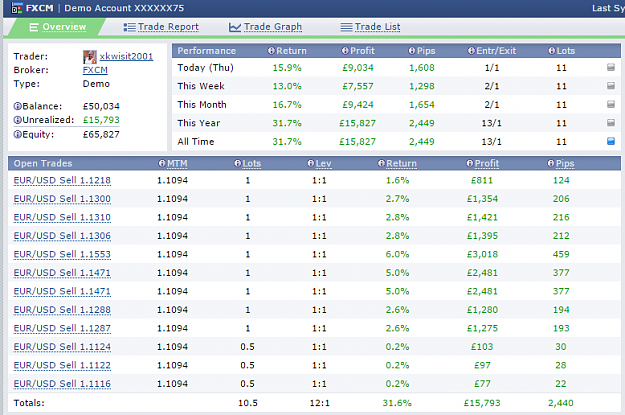Sort open trades by MTM column
625x415 pixels.
point(177,163)
